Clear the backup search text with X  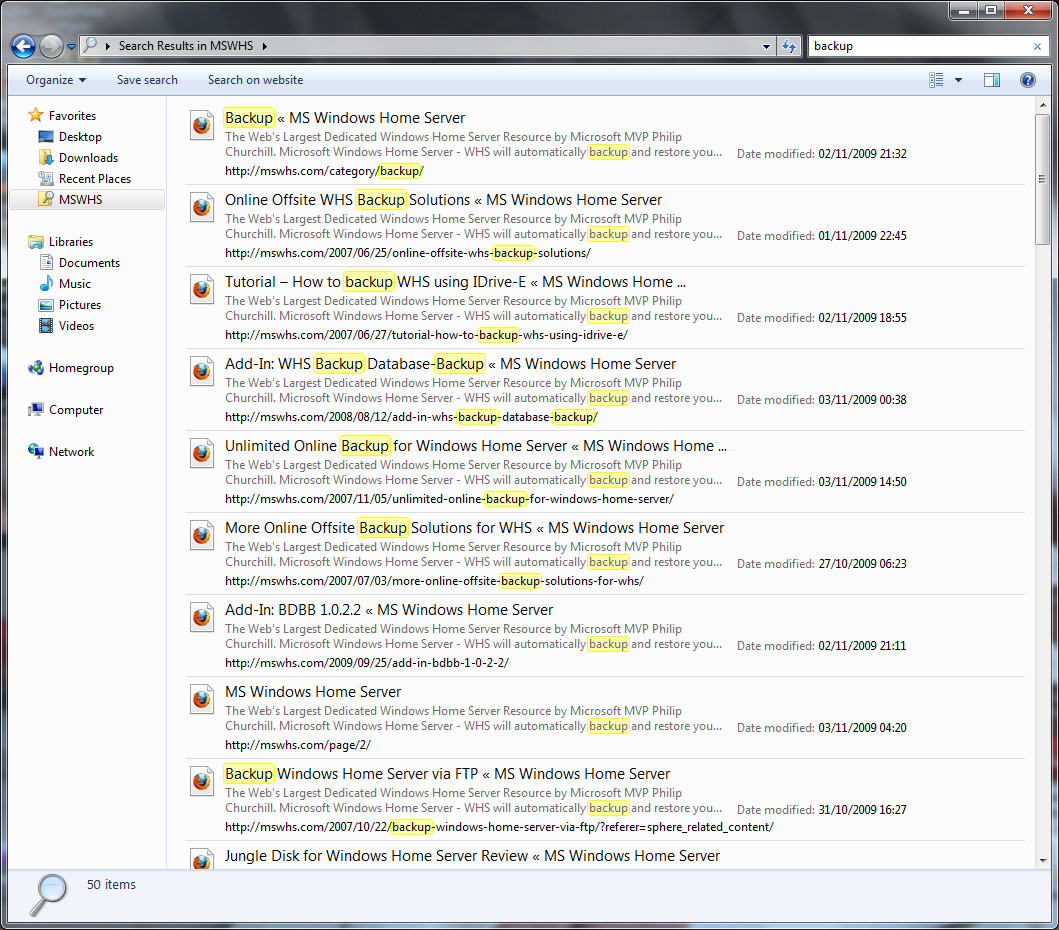tap(1037, 46)
